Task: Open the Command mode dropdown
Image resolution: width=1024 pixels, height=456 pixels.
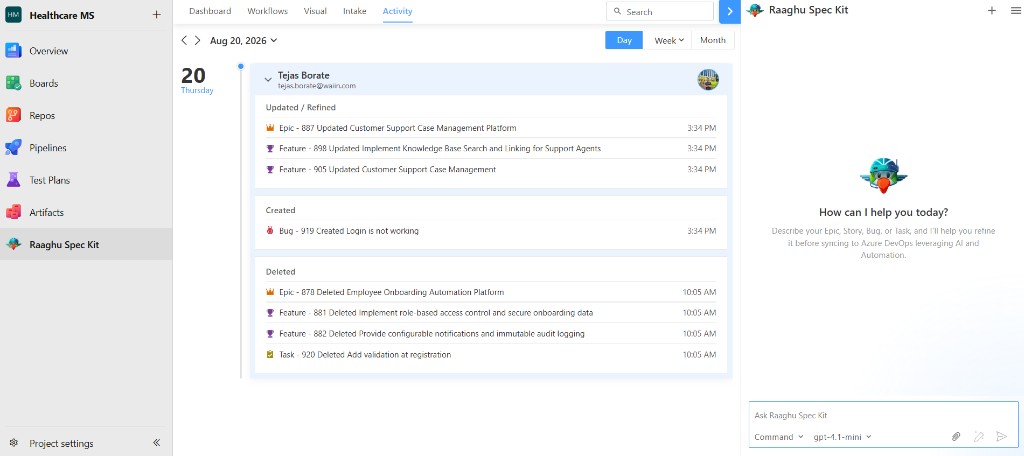Action: [778, 437]
